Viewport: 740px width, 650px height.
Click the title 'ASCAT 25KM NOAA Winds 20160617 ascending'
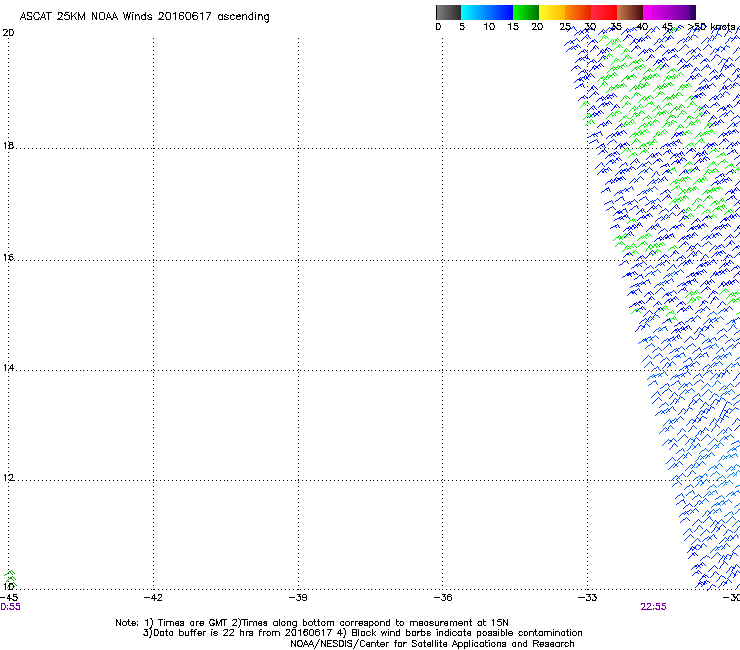(144, 16)
